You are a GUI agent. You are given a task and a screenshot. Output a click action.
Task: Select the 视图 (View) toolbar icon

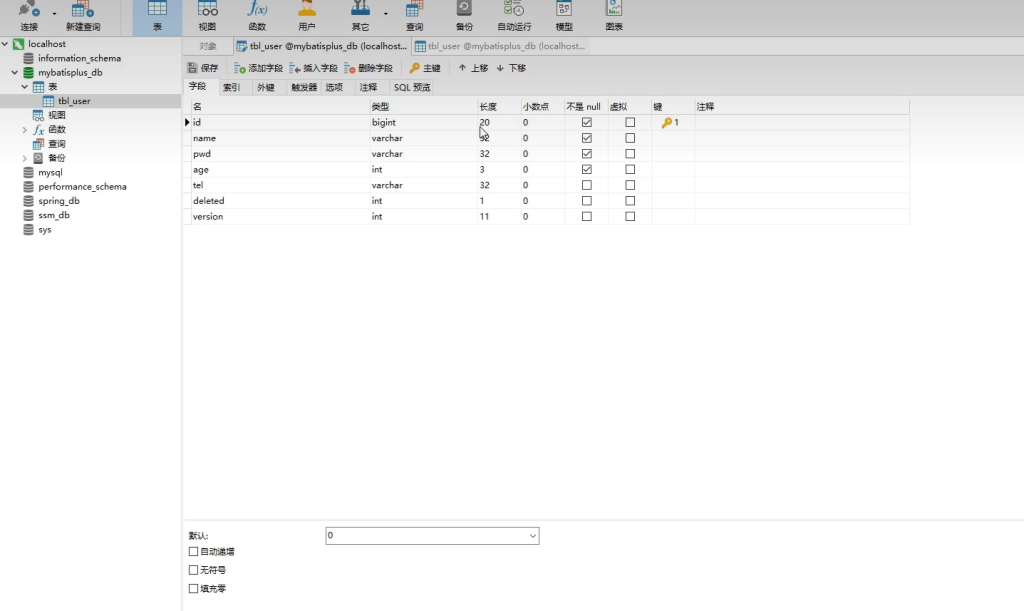pyautogui.click(x=207, y=14)
